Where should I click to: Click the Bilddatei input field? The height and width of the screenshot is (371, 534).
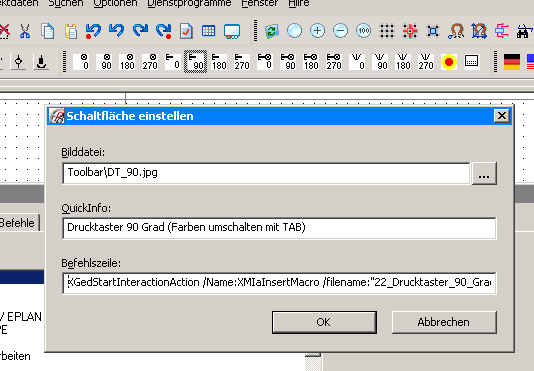coord(266,173)
